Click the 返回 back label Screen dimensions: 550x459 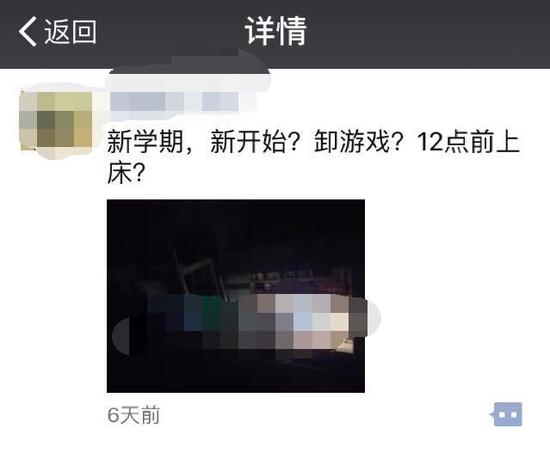pyautogui.click(x=70, y=32)
